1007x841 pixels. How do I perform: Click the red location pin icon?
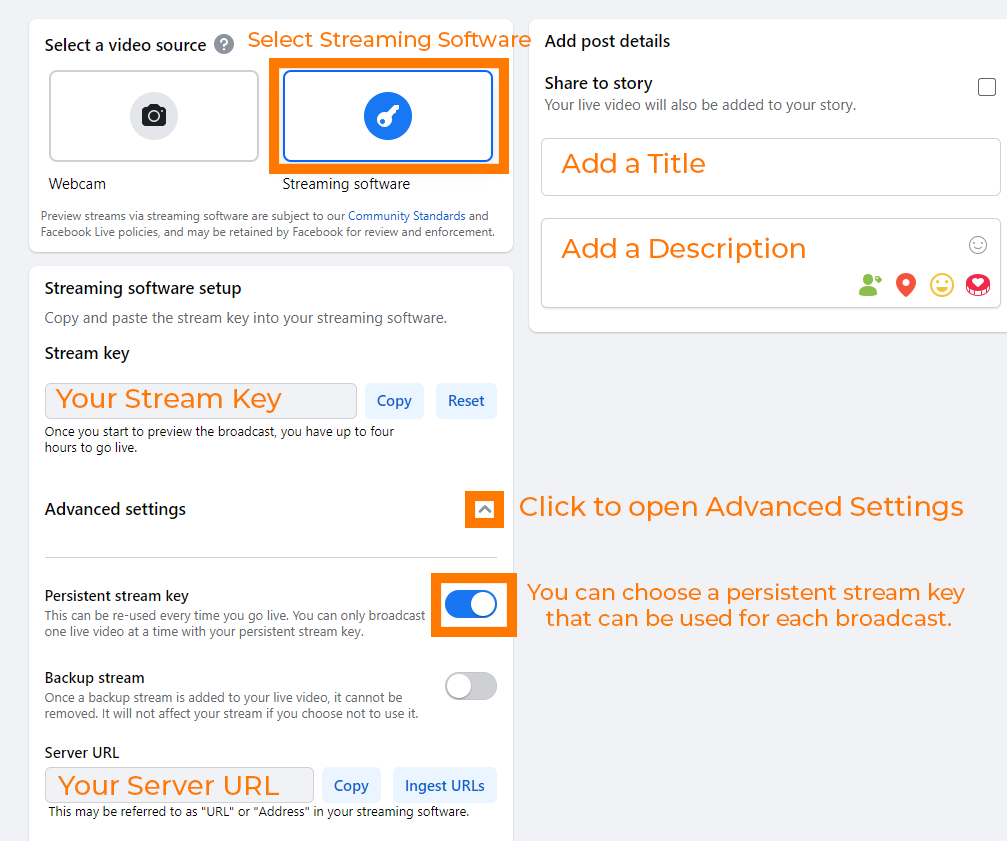pyautogui.click(x=906, y=286)
